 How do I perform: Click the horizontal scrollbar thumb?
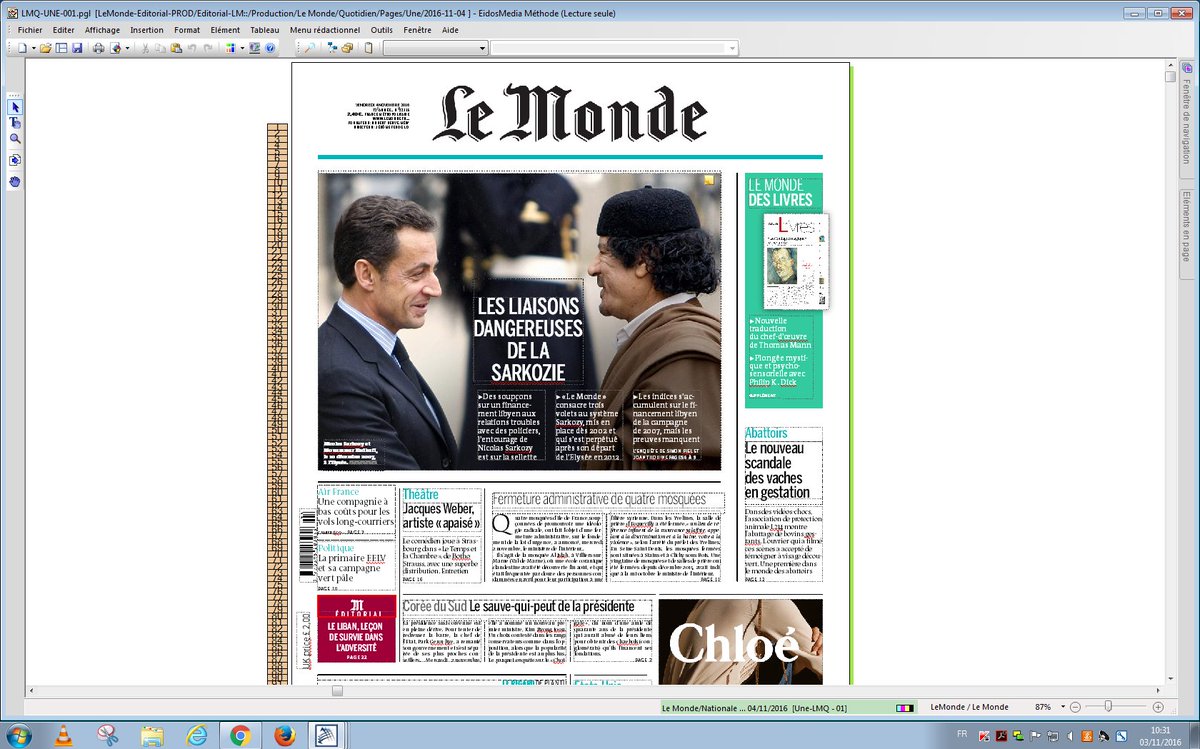click(337, 690)
